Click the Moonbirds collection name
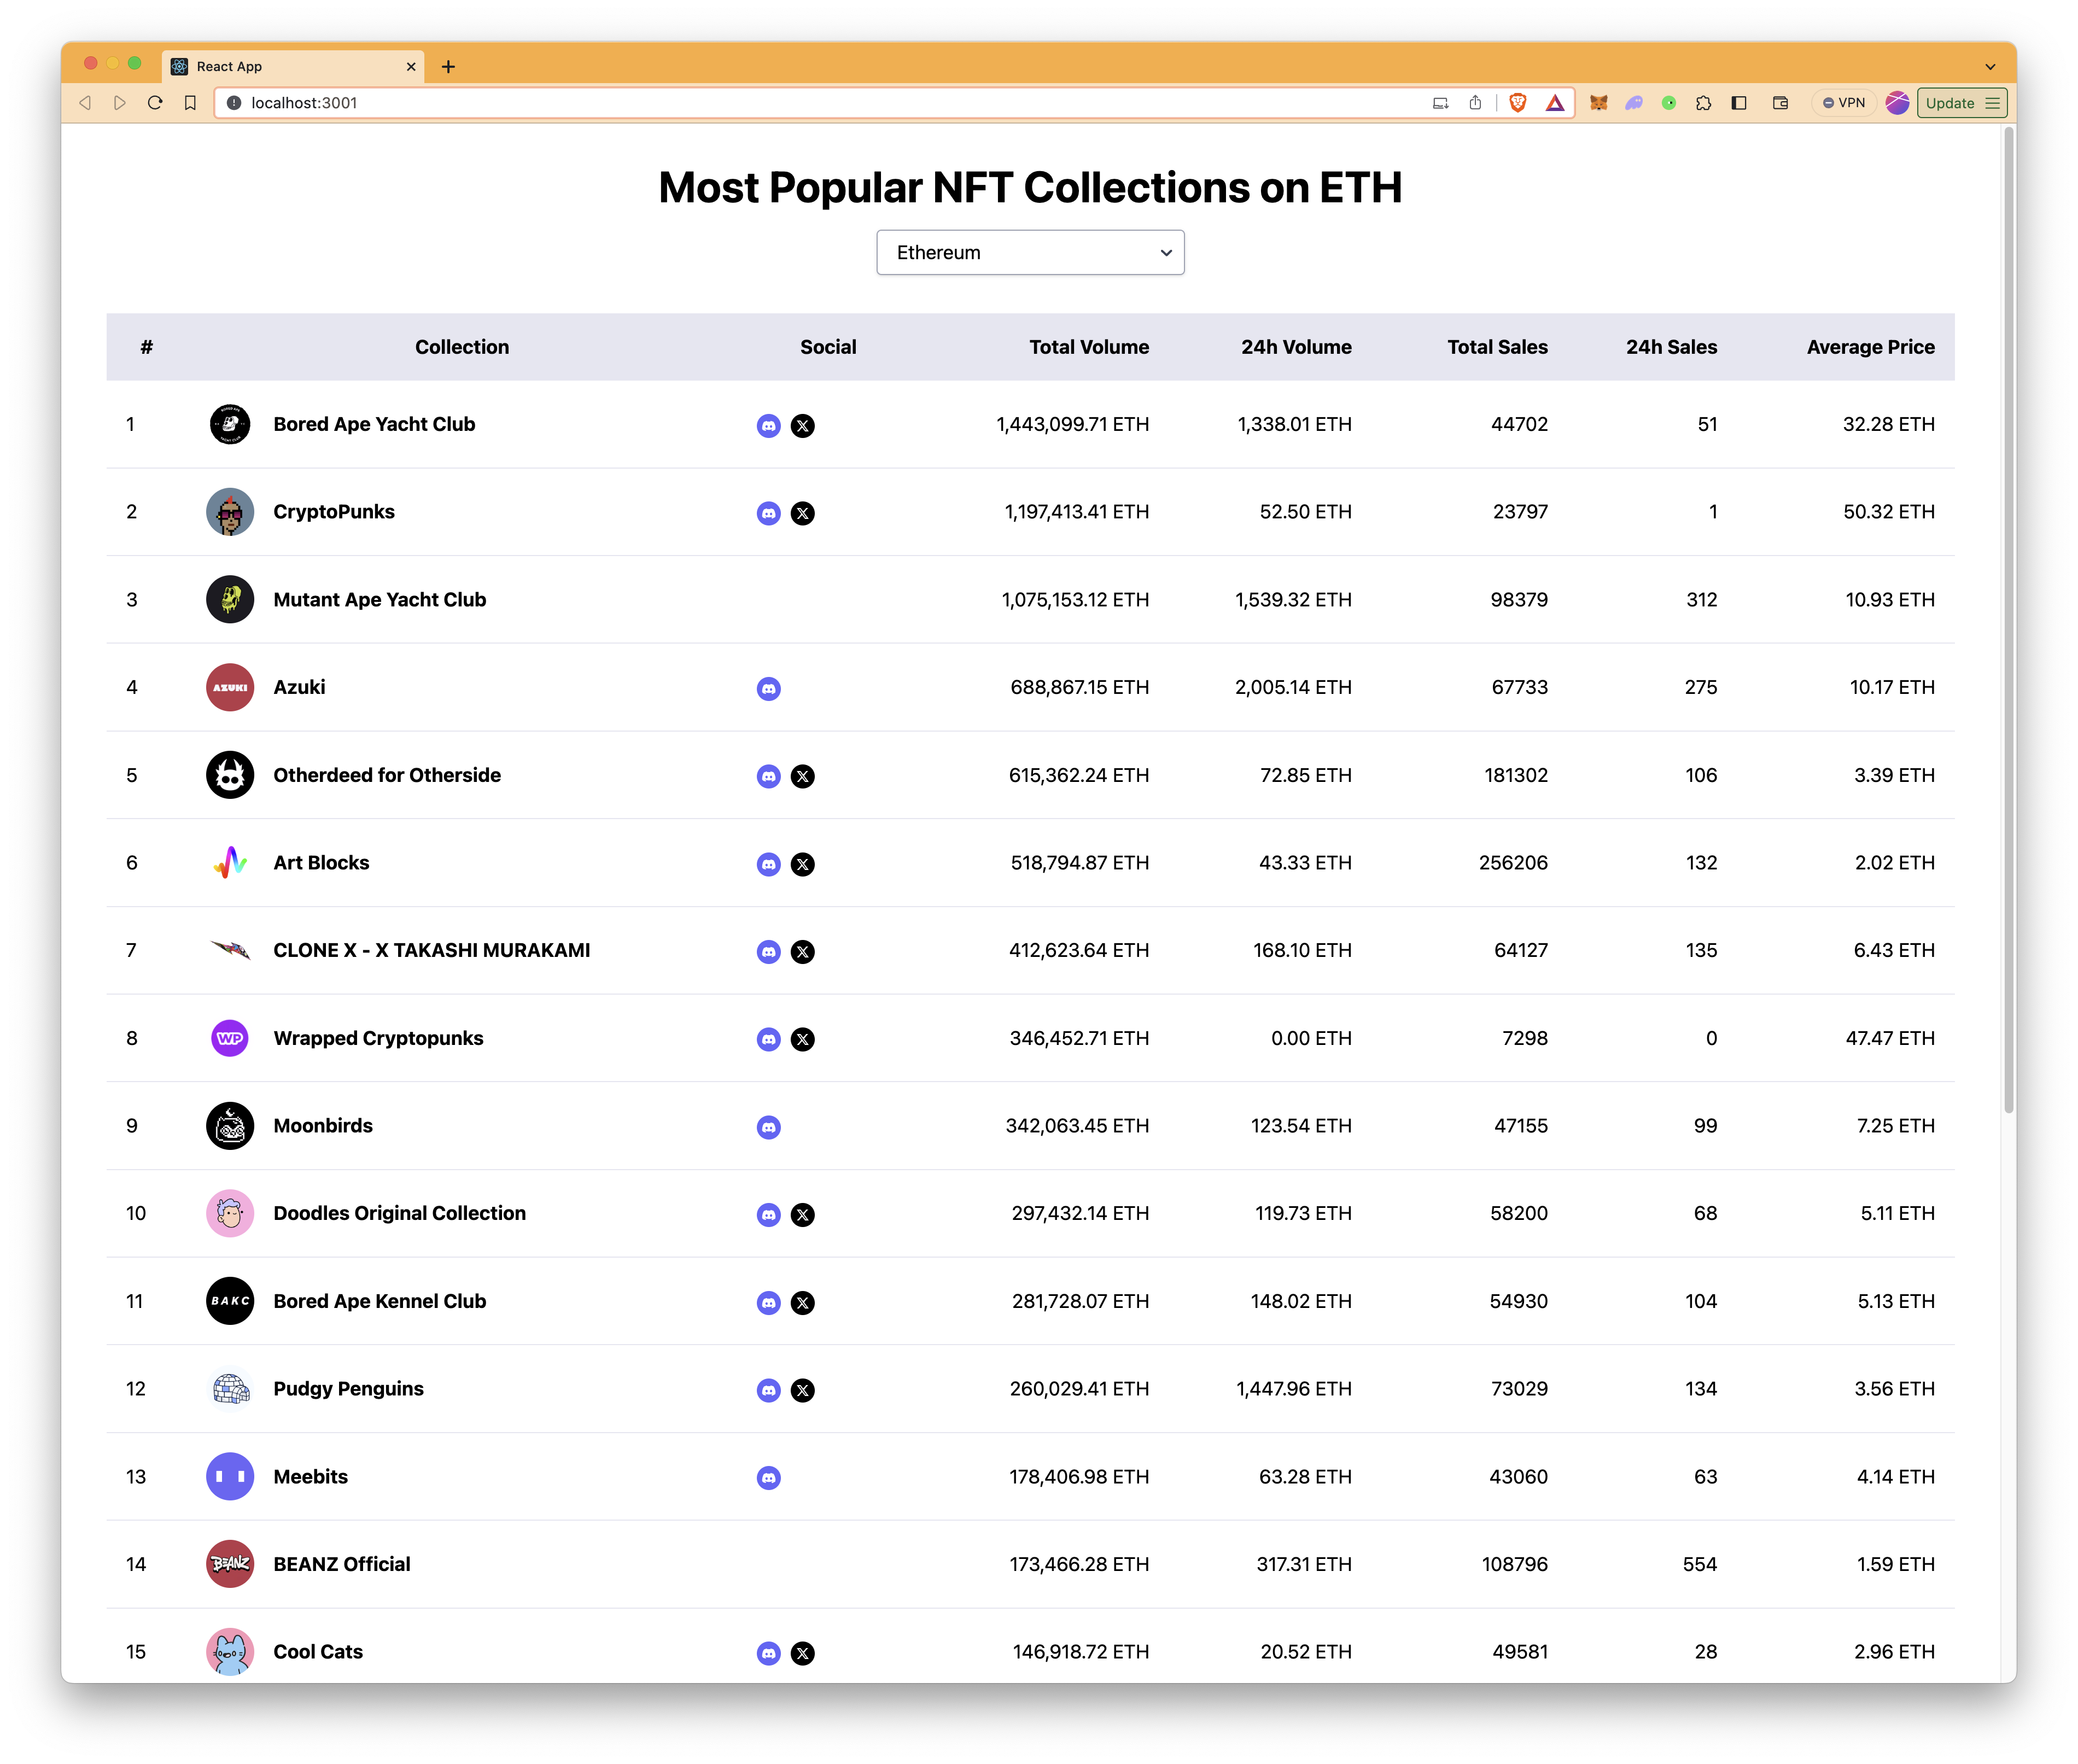Viewport: 2078px width, 1764px height. click(x=323, y=1125)
